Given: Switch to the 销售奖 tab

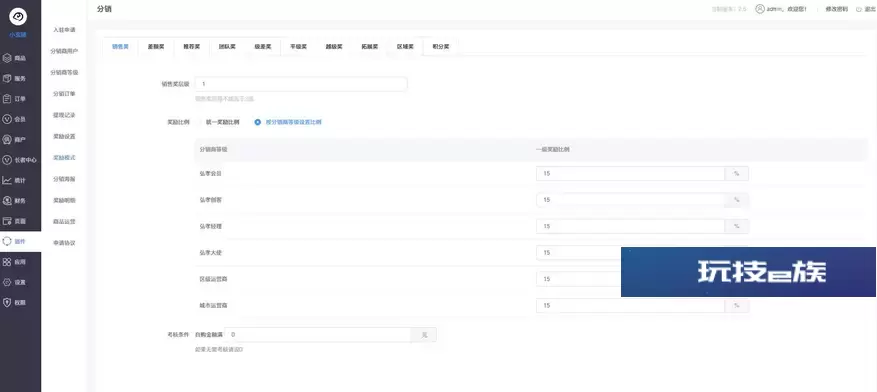Looking at the screenshot, I should coord(120,47).
